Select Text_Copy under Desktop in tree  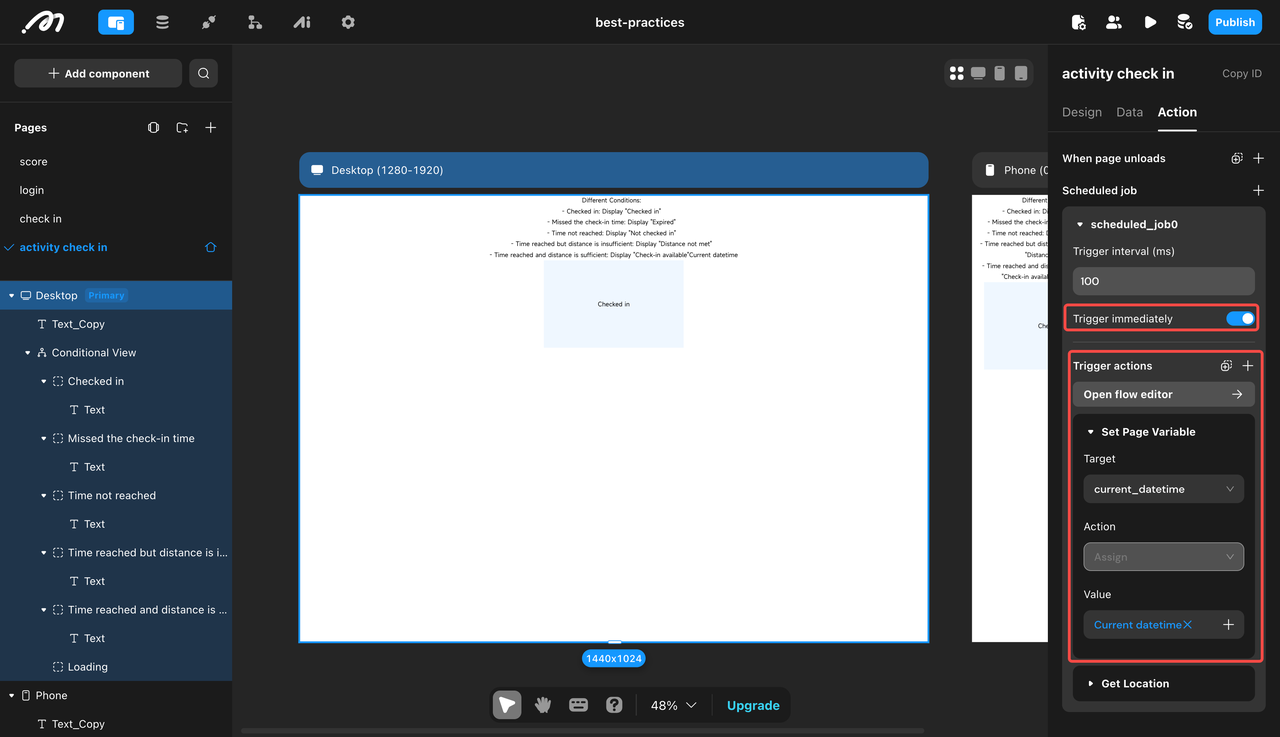[x=78, y=324]
